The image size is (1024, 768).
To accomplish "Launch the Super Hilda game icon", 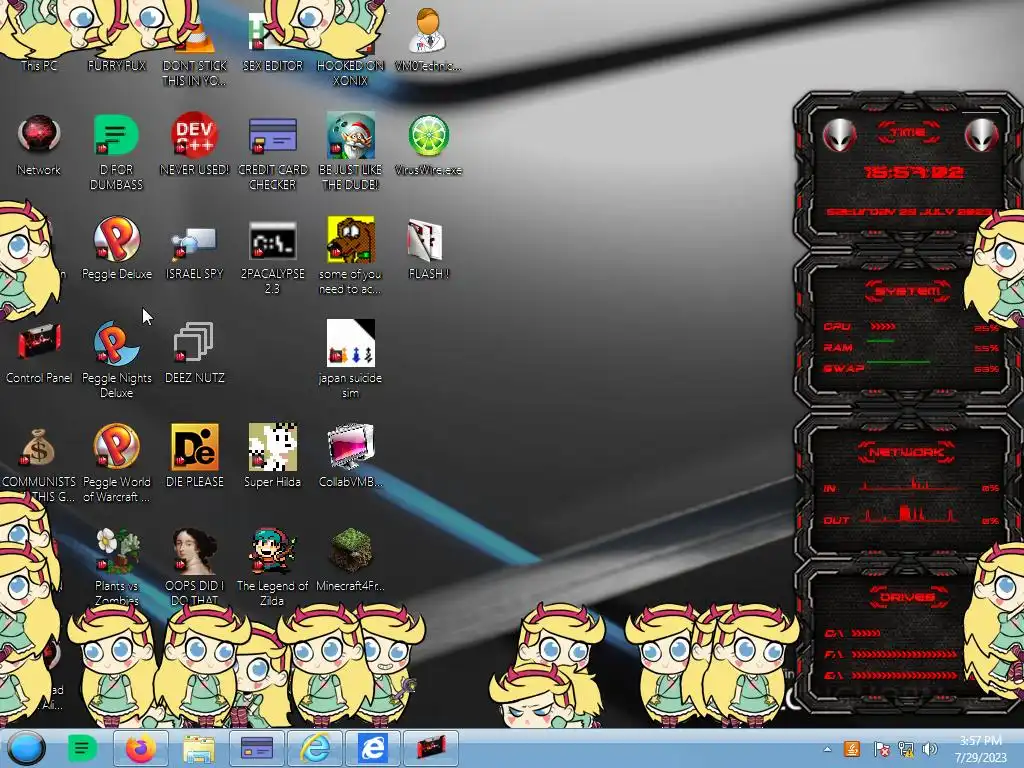I will (272, 447).
